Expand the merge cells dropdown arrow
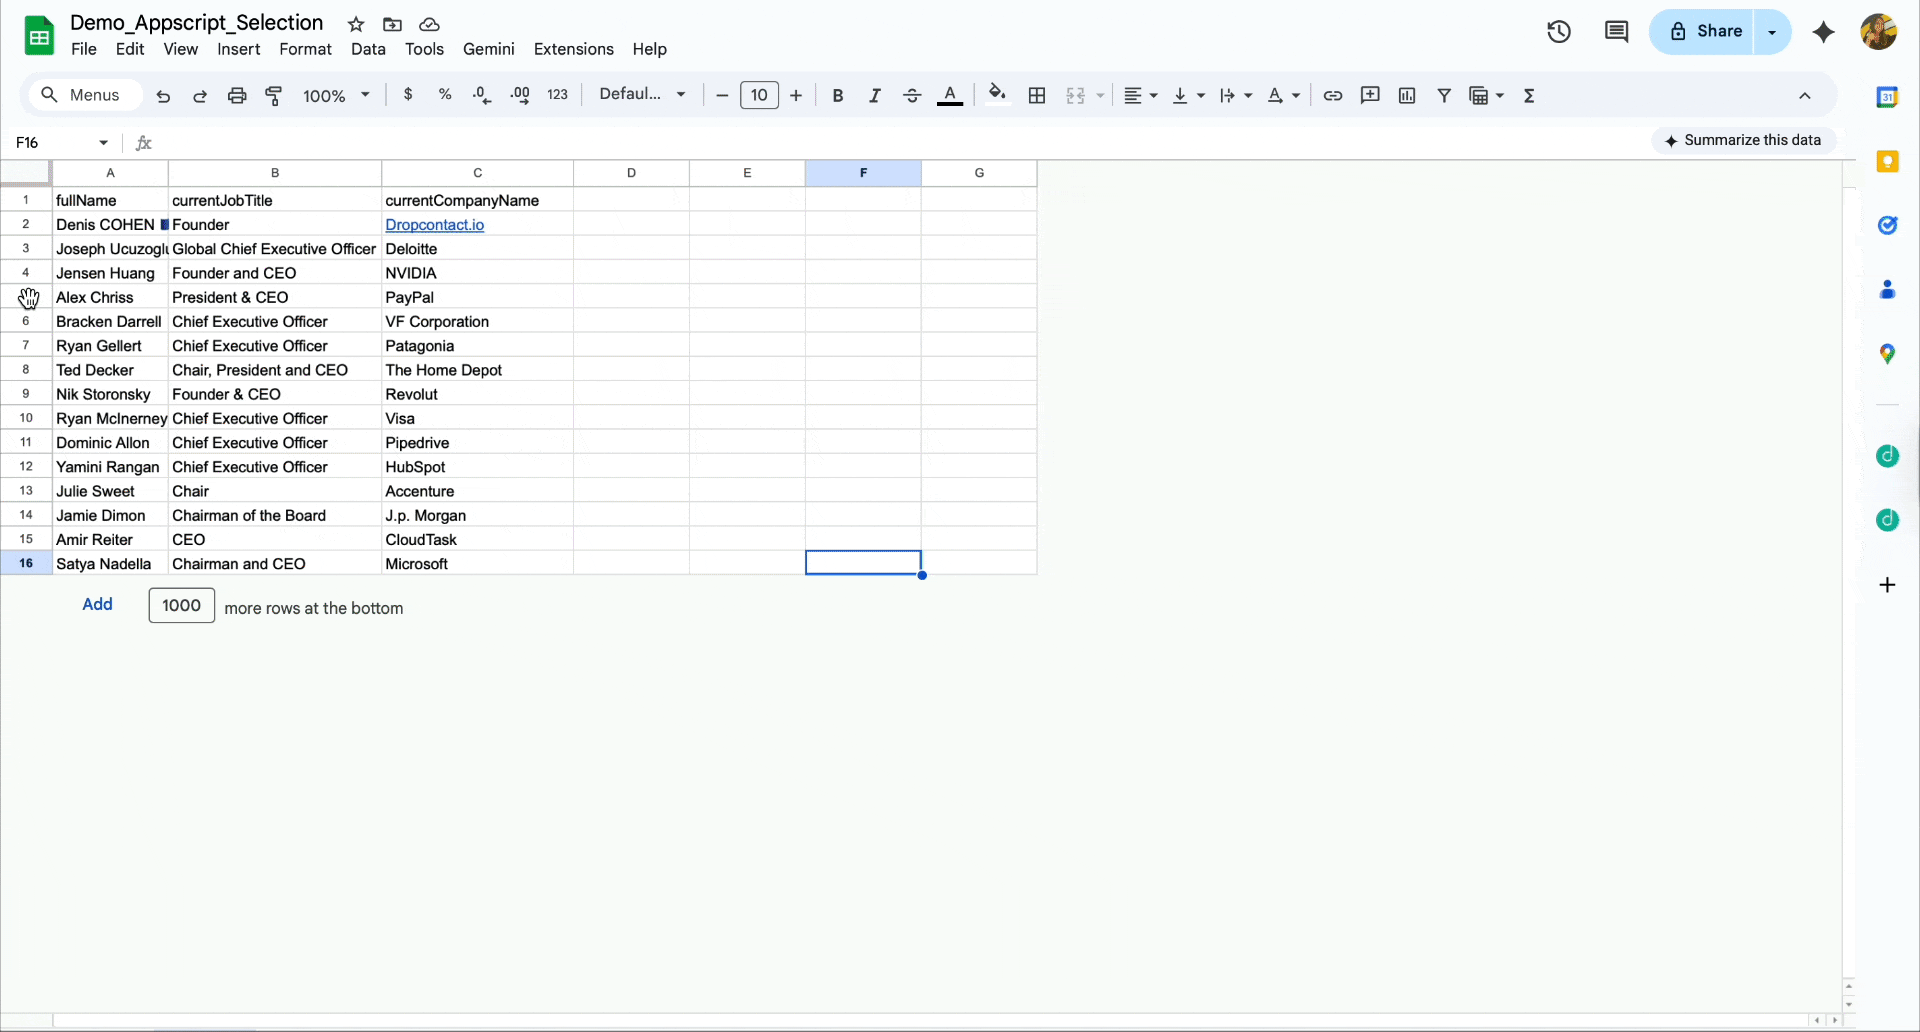The height and width of the screenshot is (1032, 1920). tap(1100, 96)
